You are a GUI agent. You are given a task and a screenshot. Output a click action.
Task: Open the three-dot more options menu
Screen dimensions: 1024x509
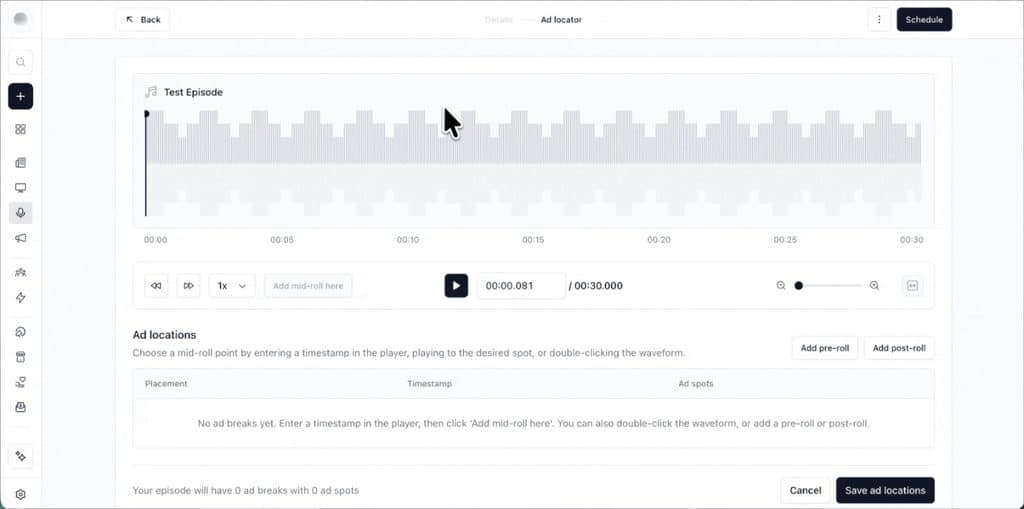(879, 20)
